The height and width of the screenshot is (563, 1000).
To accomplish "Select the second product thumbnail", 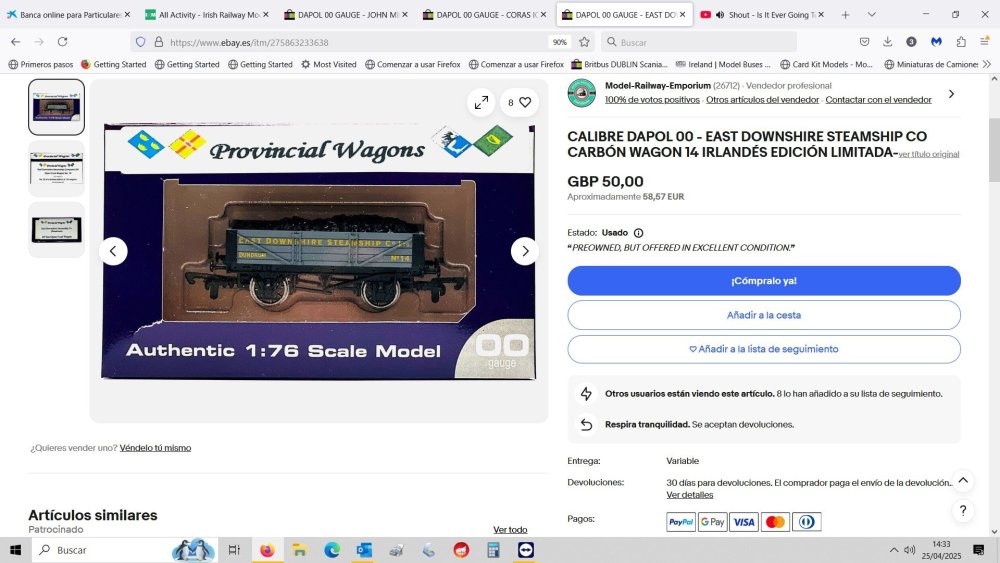I will [x=56, y=168].
